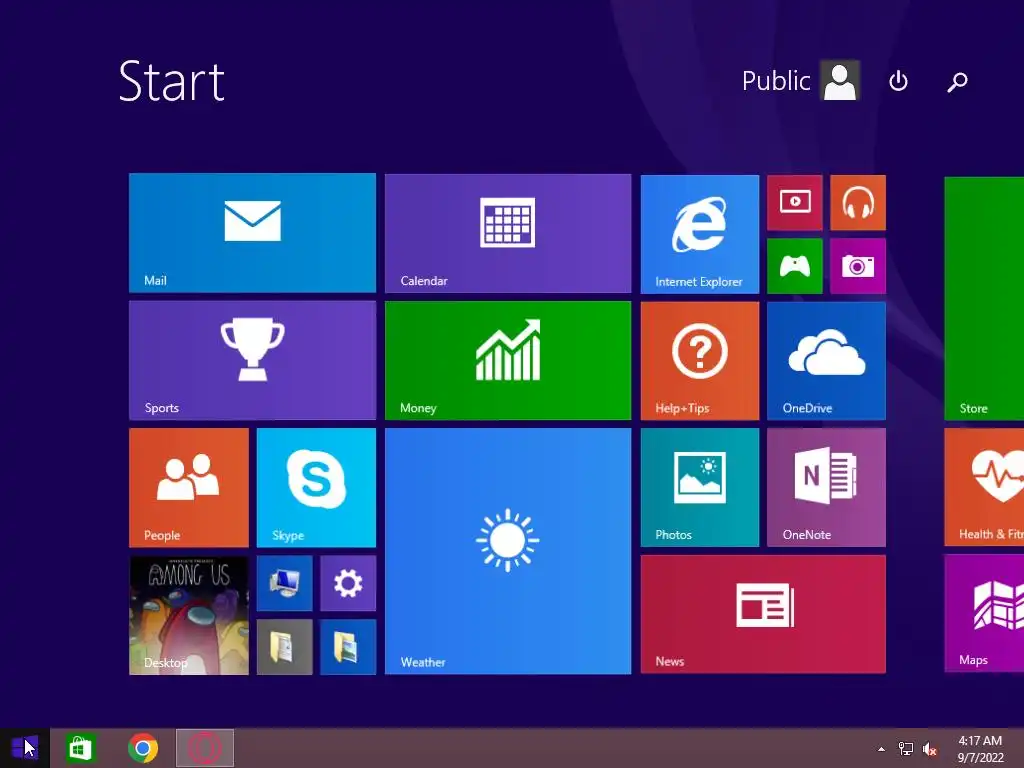This screenshot has width=1024, height=768.
Task: Open the Public user account menu
Action: tap(800, 81)
